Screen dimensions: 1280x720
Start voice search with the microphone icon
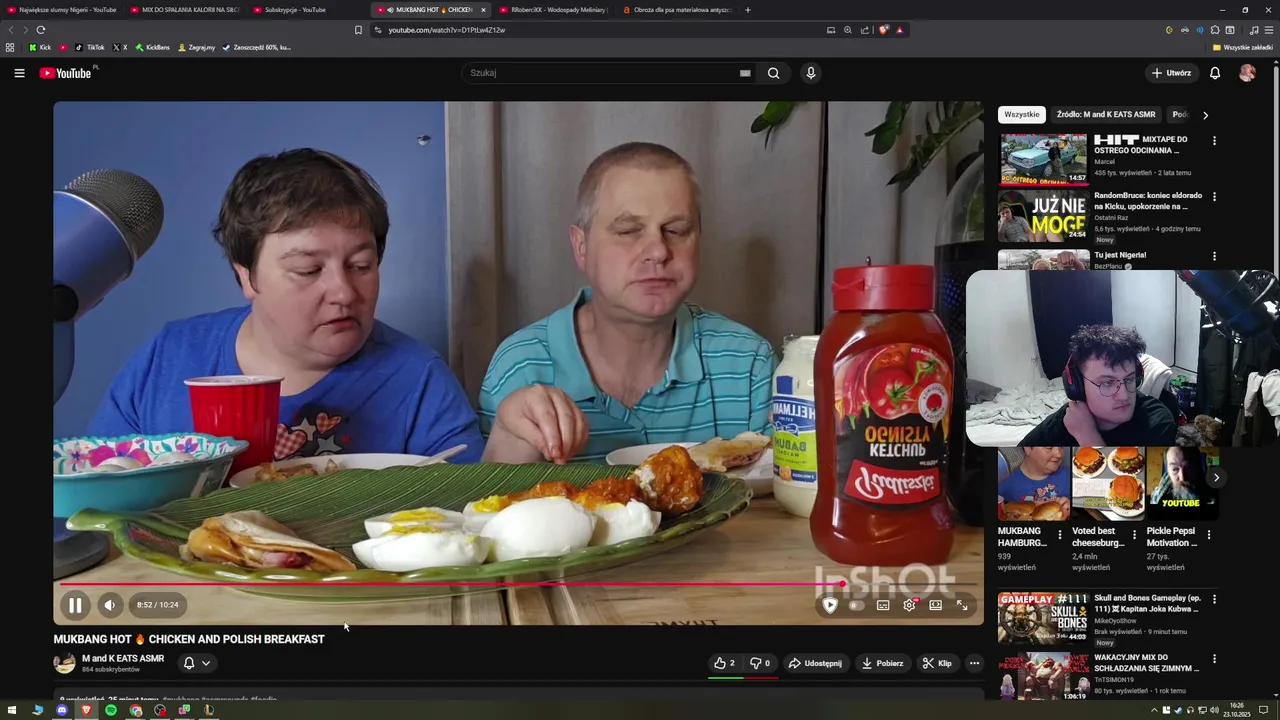click(811, 73)
